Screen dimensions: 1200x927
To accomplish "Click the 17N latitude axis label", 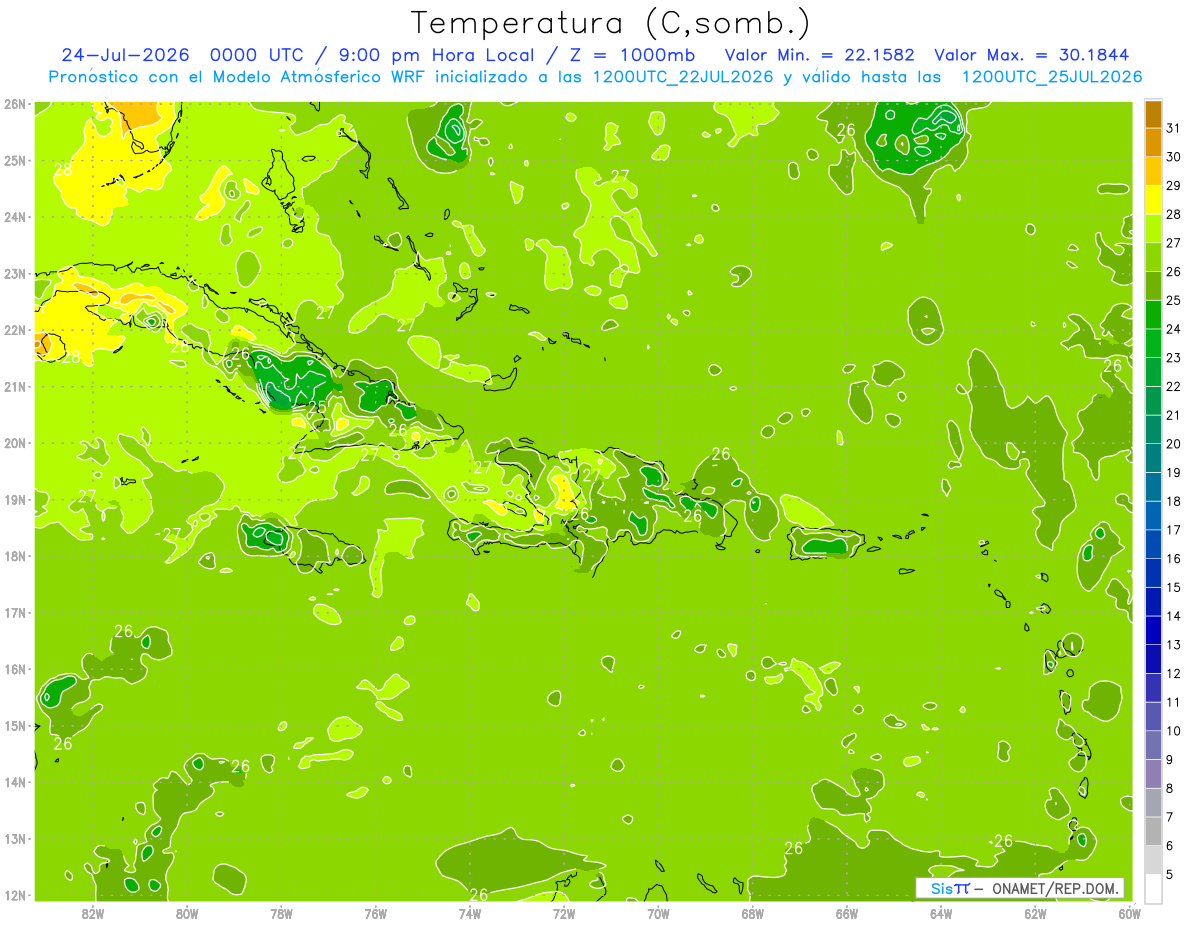I will 14,612.
